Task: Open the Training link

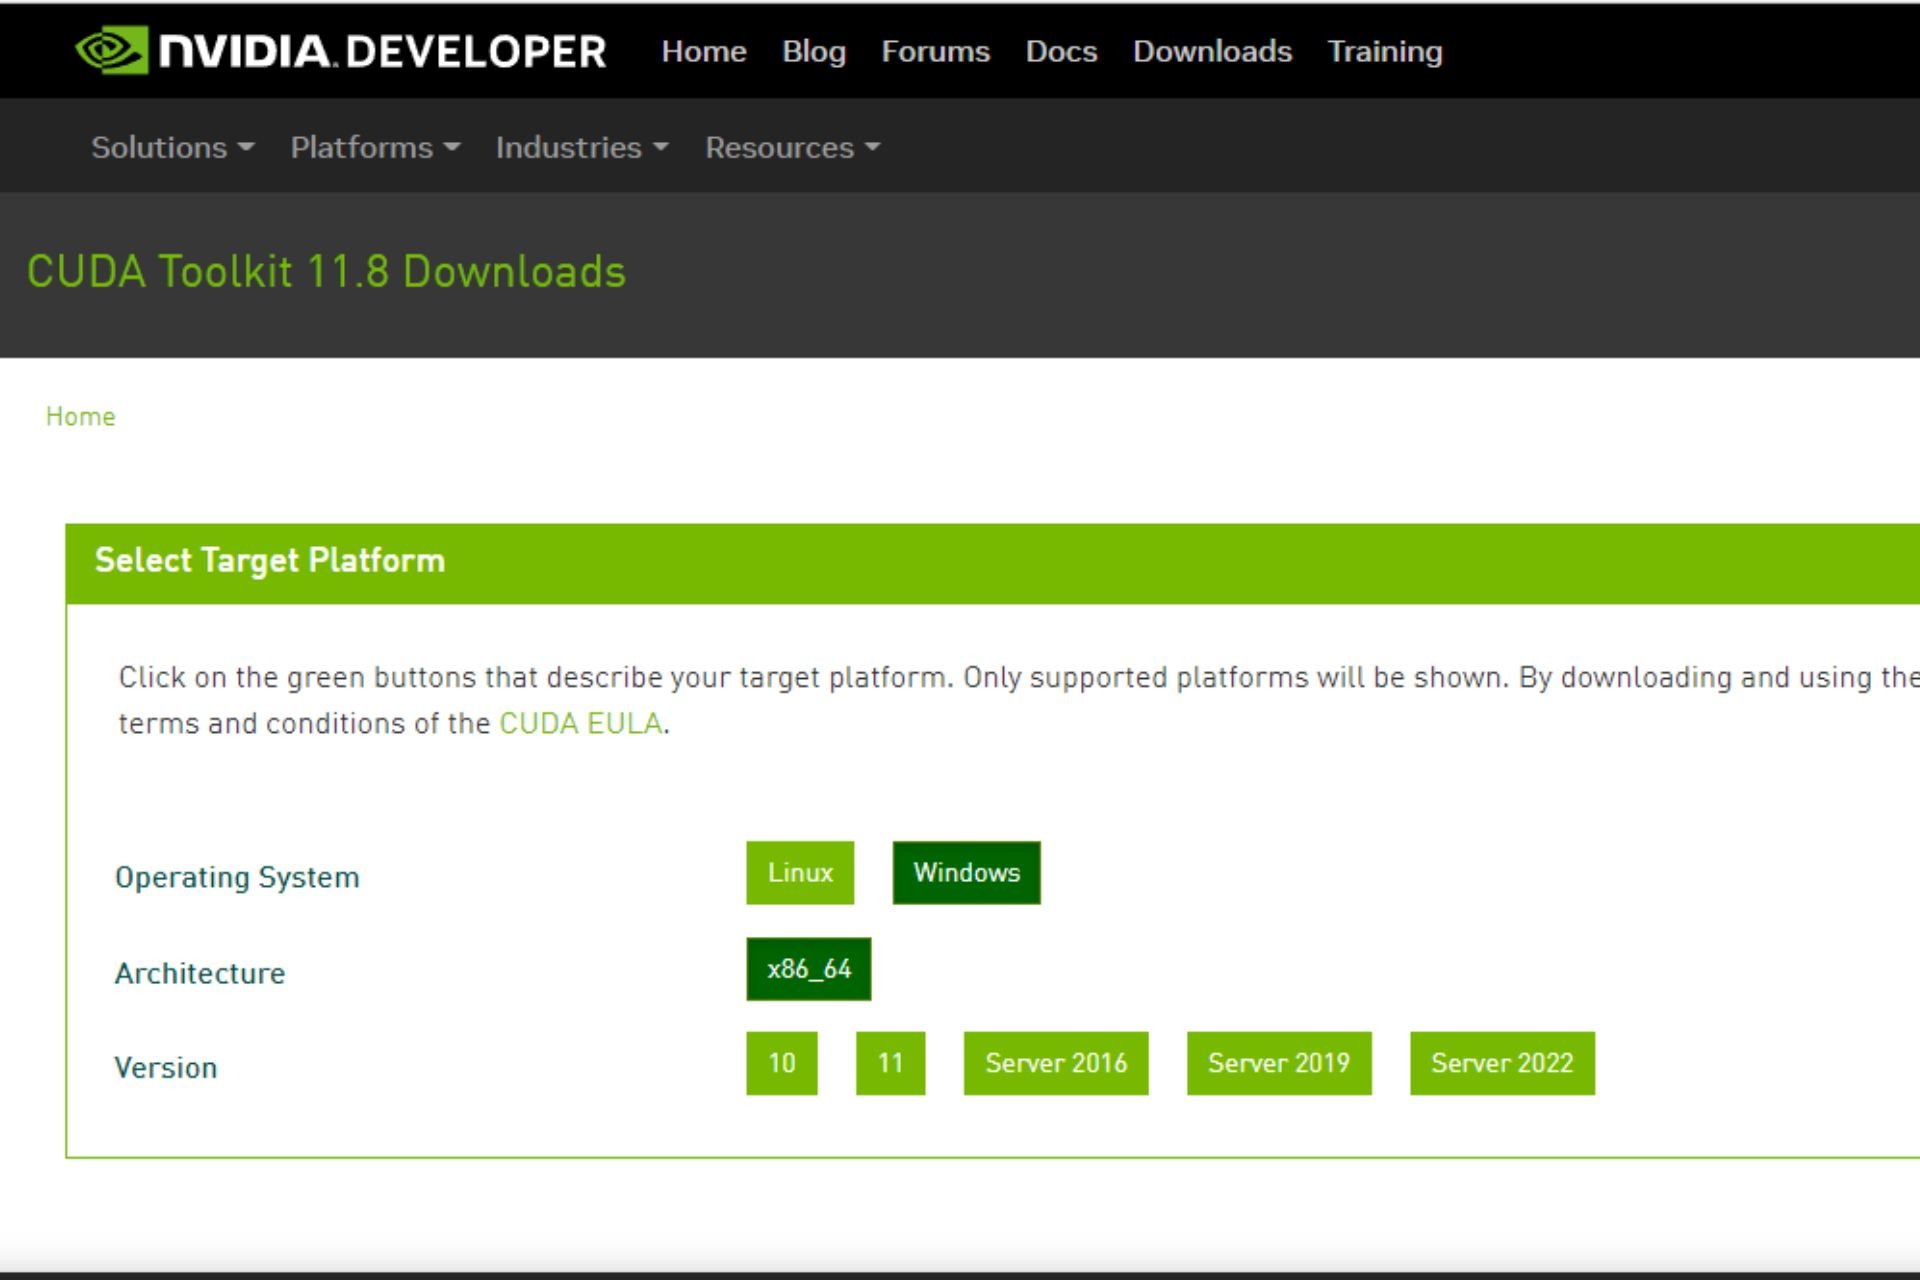Action: pos(1384,51)
